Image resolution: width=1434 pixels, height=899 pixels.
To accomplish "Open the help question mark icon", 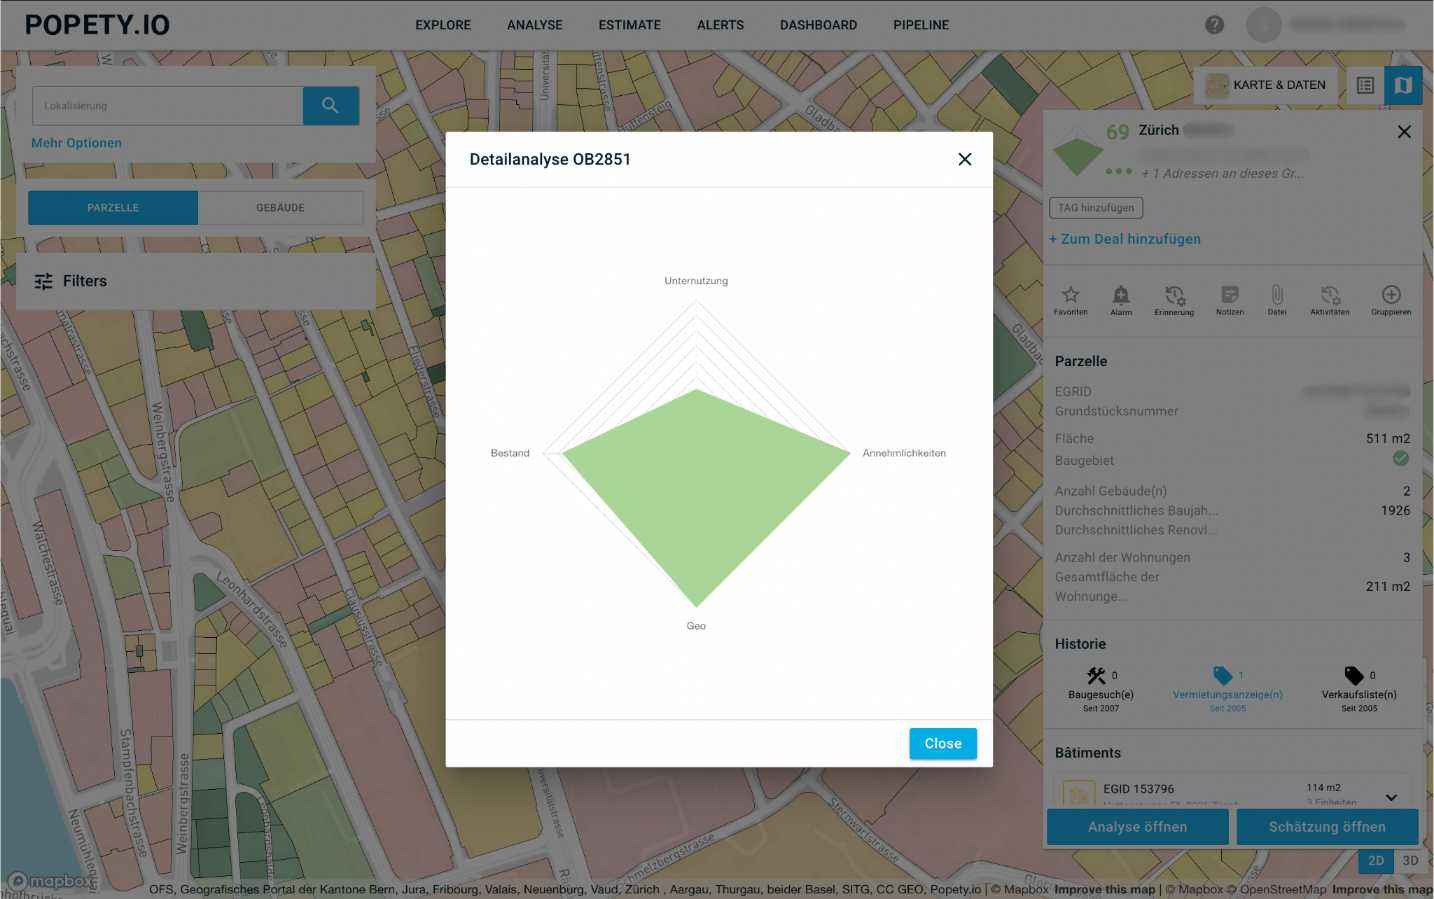I will point(1214,25).
